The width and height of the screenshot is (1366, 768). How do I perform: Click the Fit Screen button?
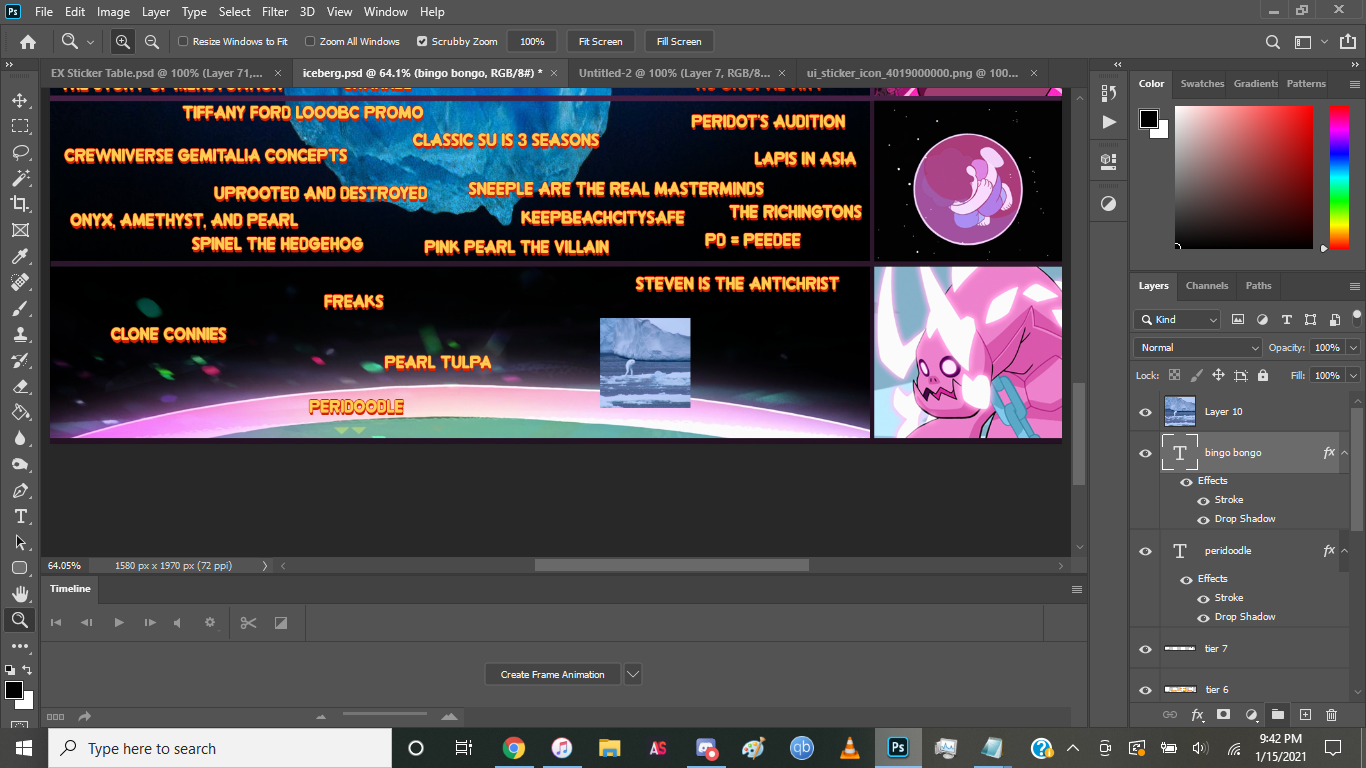click(600, 42)
